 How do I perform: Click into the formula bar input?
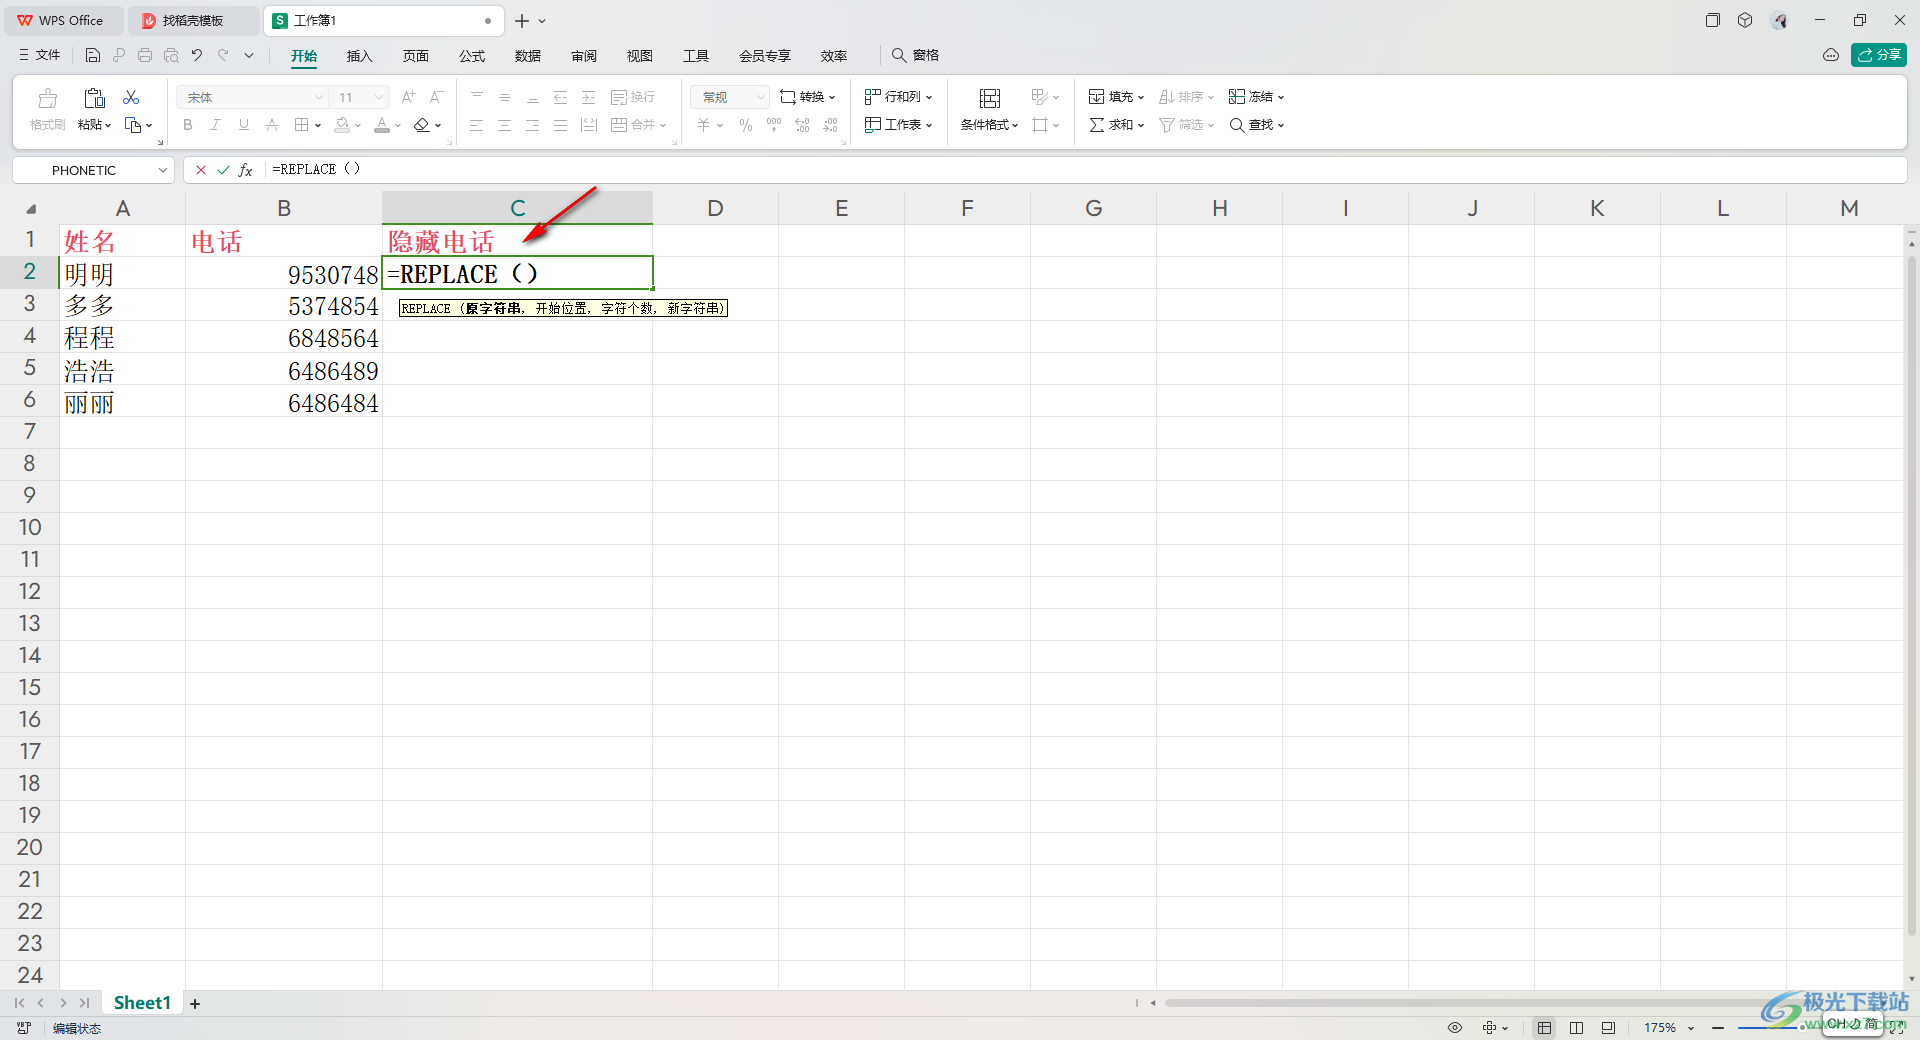click(x=1085, y=170)
